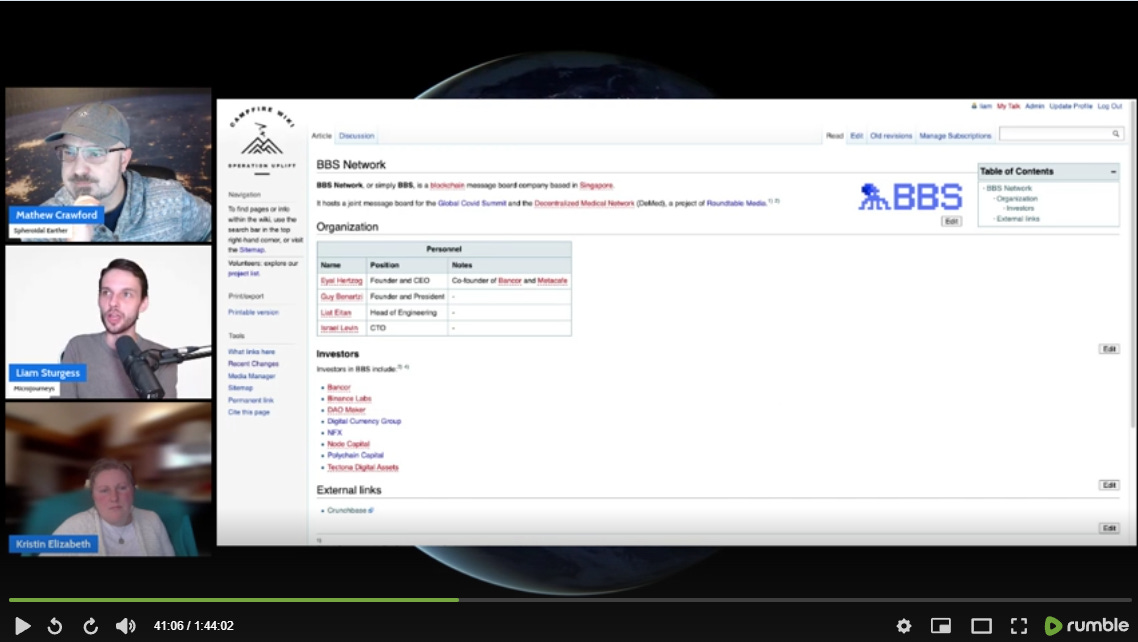Click Mathew Crawford's webcam feed

(x=108, y=165)
